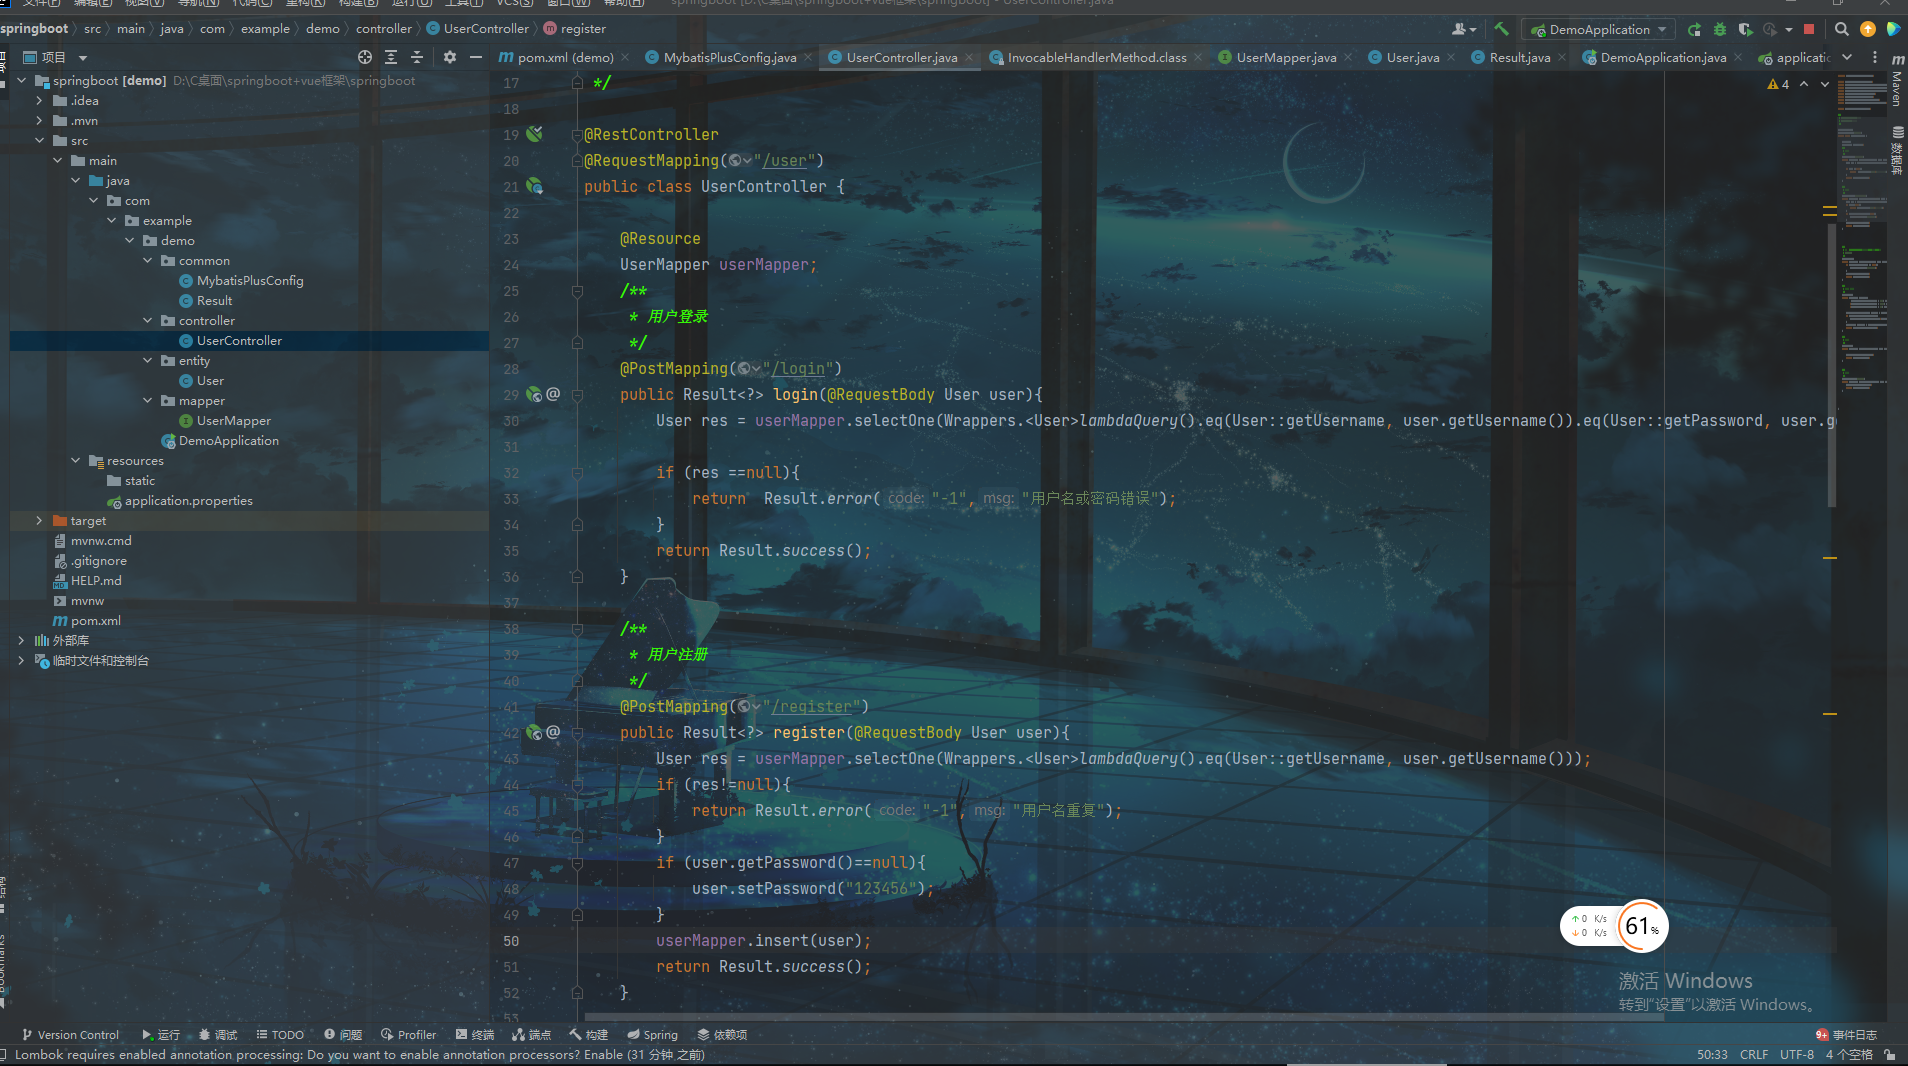
Task: Go to the next highlighted warning arrow
Action: pyautogui.click(x=1825, y=84)
